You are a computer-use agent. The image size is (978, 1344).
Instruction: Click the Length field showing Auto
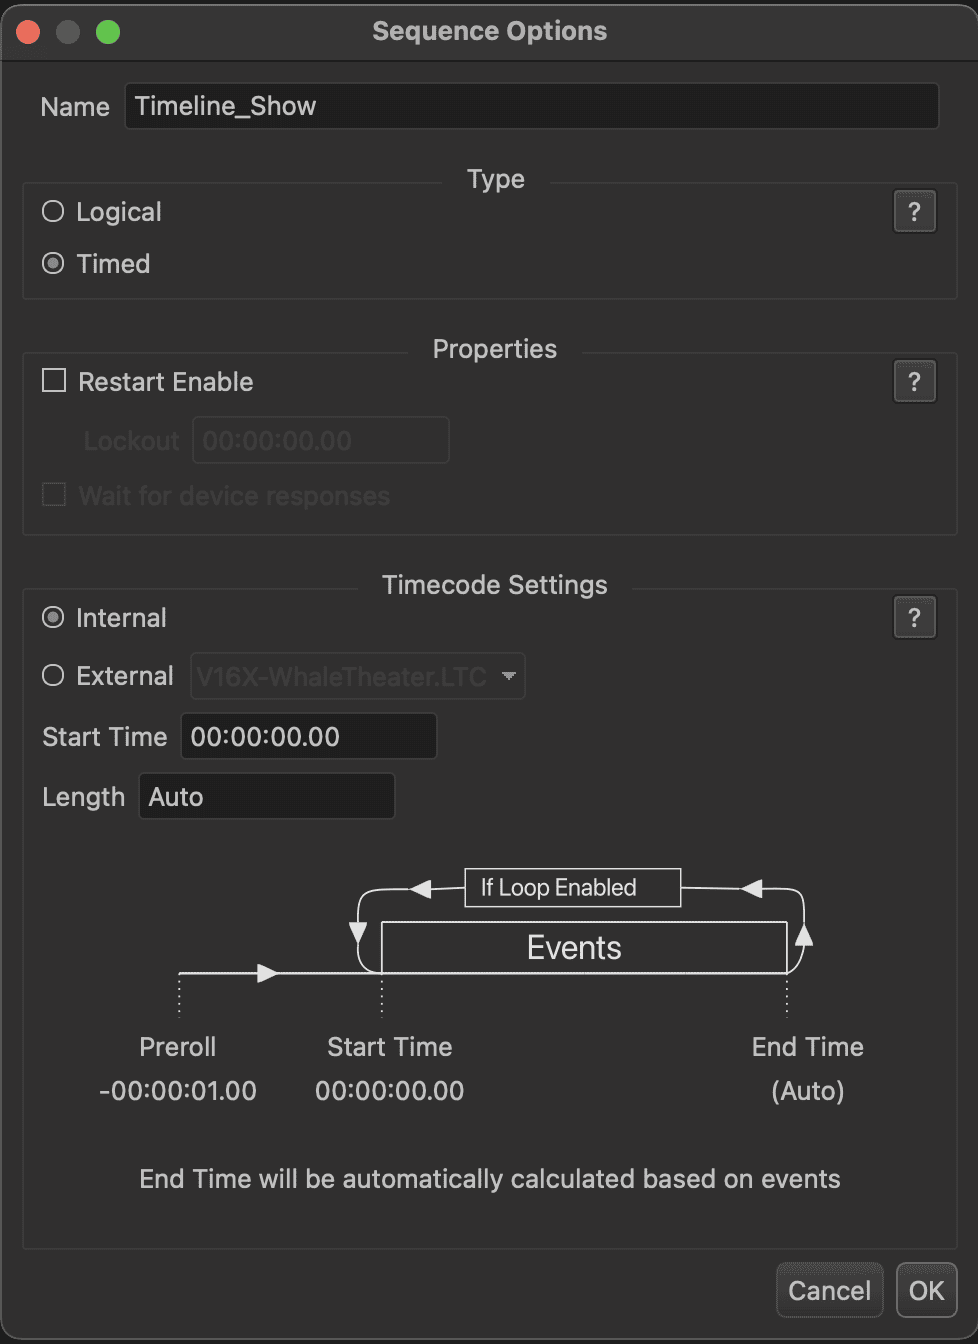coord(266,797)
